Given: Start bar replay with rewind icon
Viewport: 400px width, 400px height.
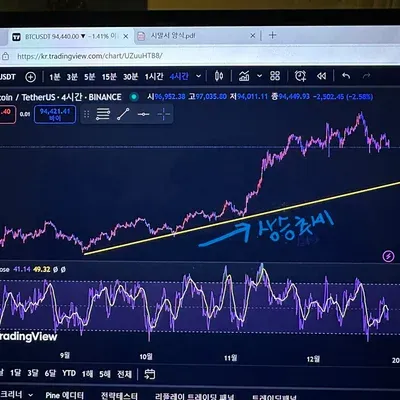Looking at the screenshot, I should (321, 76).
